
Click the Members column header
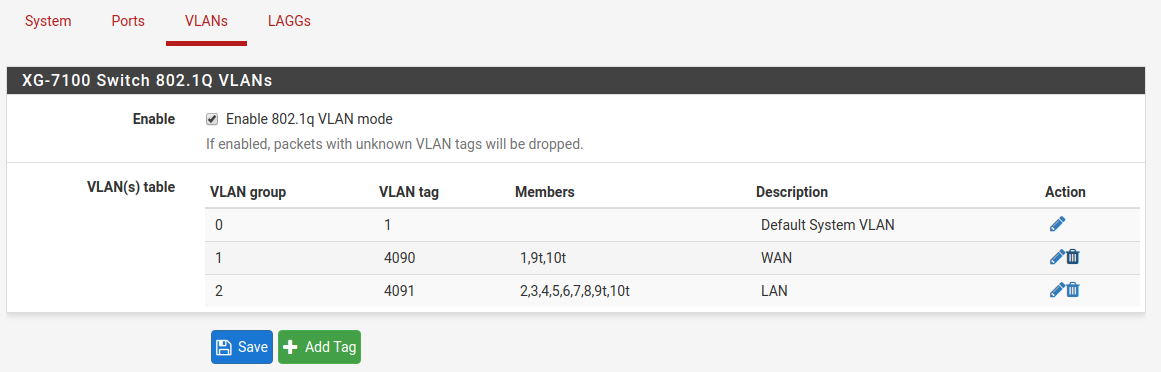click(x=545, y=192)
